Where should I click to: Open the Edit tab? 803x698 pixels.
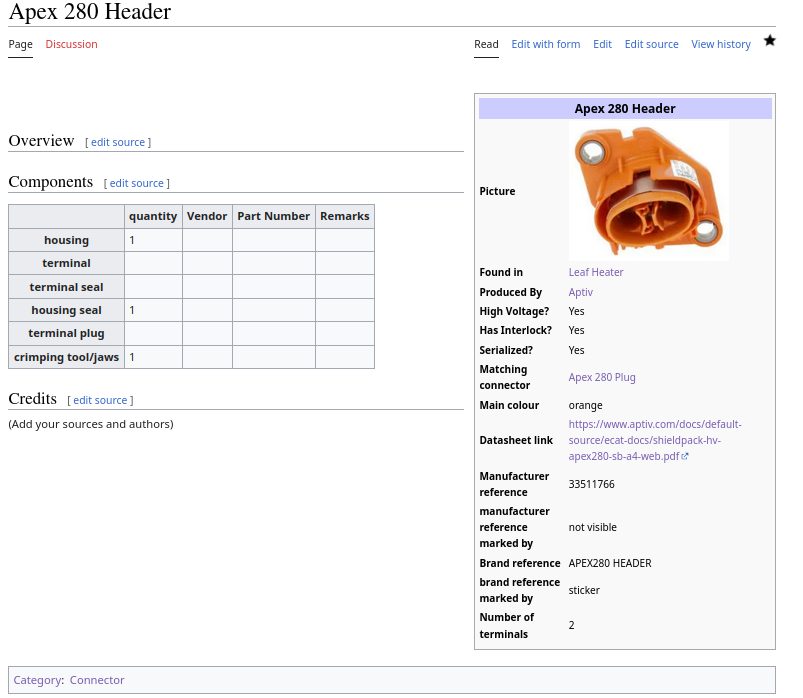click(602, 44)
